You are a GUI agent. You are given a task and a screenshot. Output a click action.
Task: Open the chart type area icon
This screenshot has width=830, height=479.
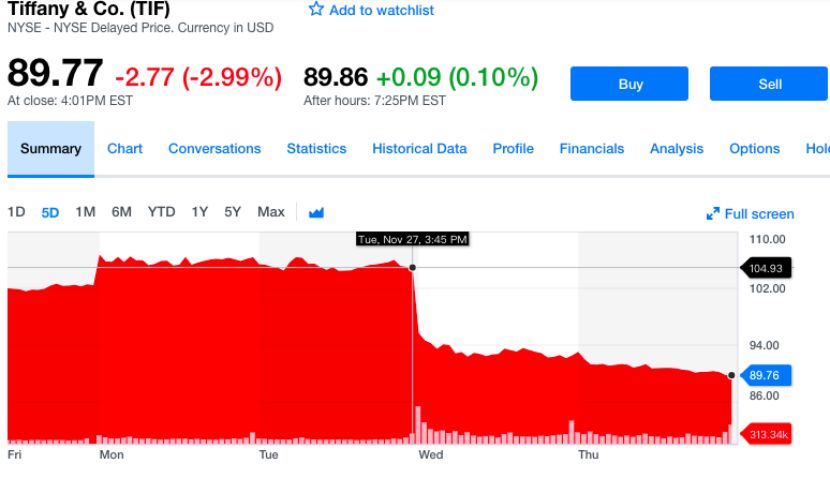(316, 212)
